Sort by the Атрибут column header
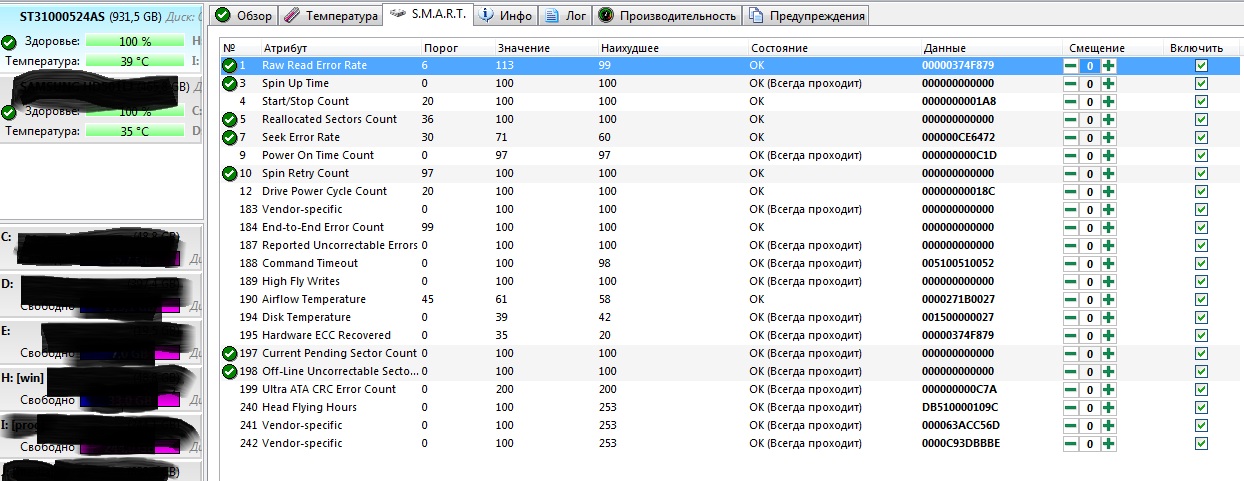The image size is (1244, 481). pyautogui.click(x=285, y=48)
